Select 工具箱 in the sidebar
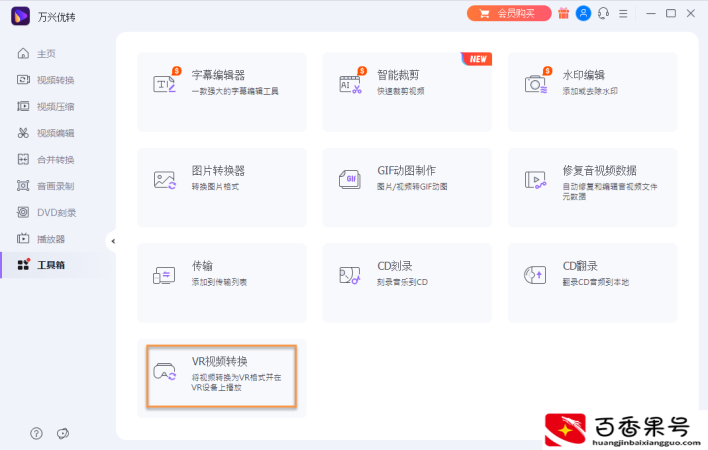 point(51,265)
